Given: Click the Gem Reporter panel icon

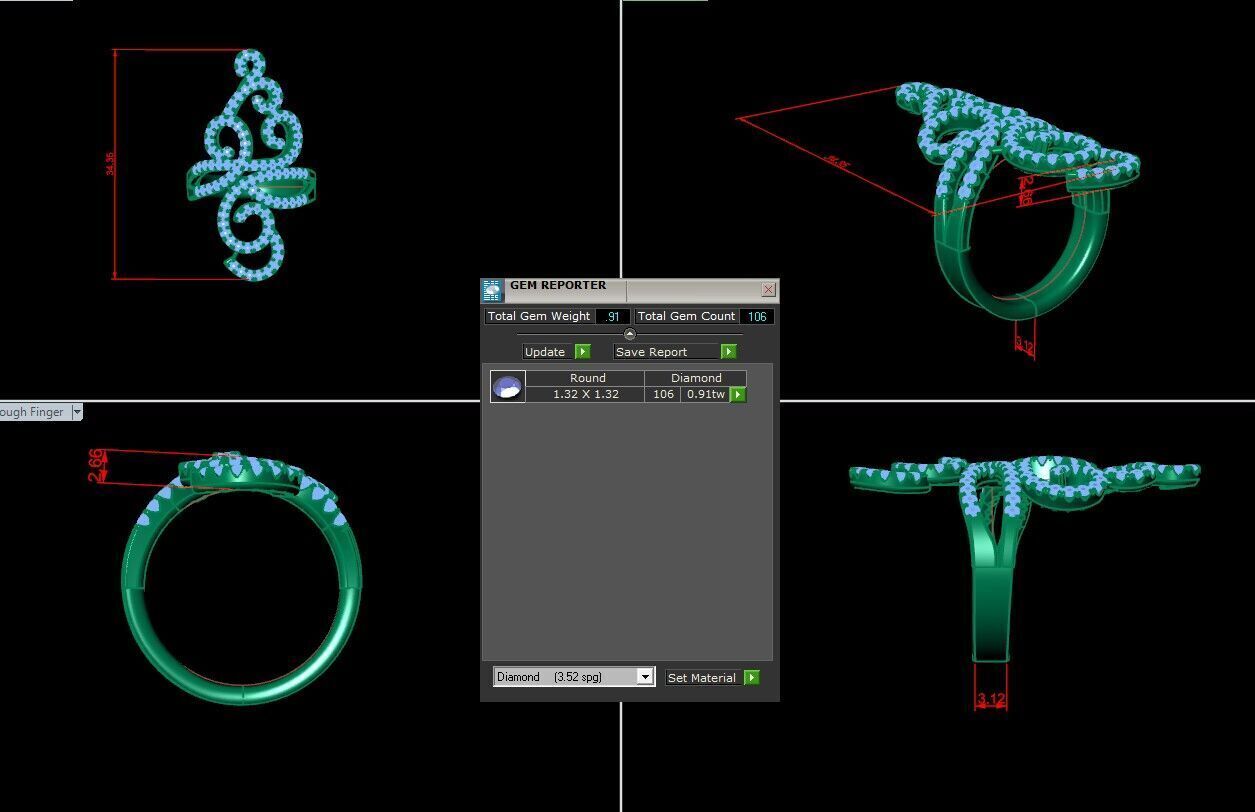Looking at the screenshot, I should (x=492, y=291).
